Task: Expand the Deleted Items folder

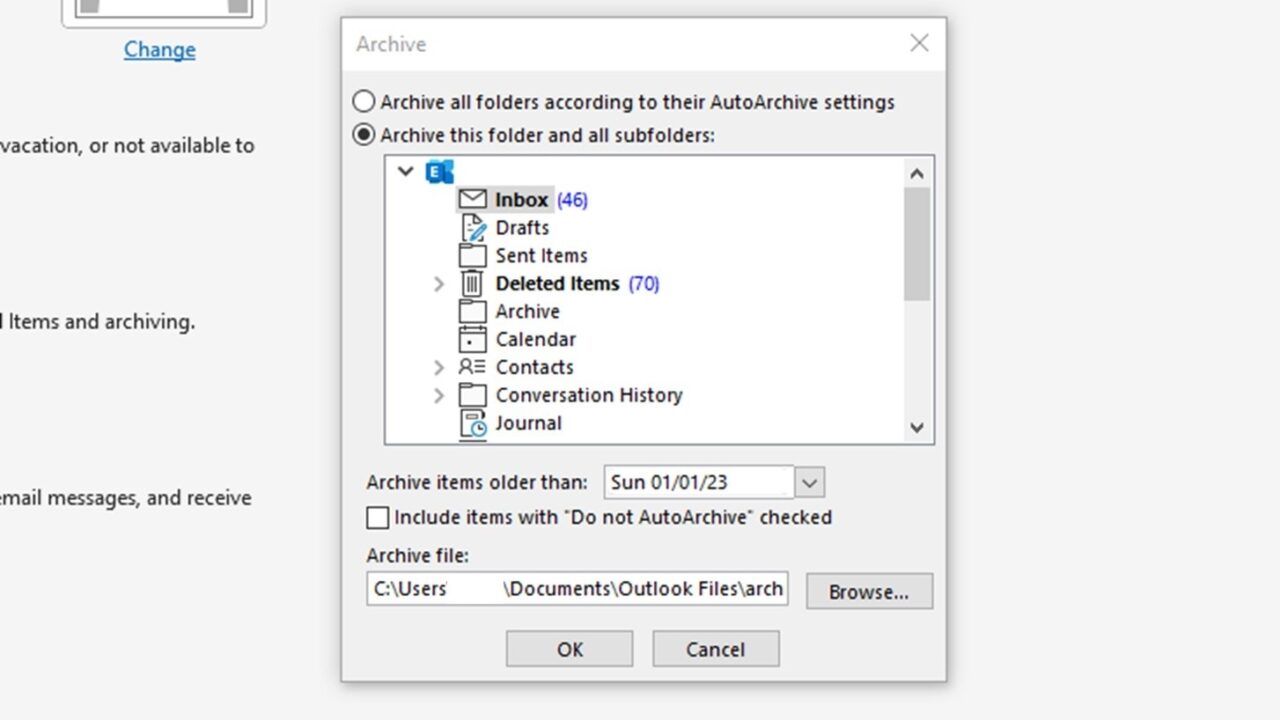Action: (440, 283)
